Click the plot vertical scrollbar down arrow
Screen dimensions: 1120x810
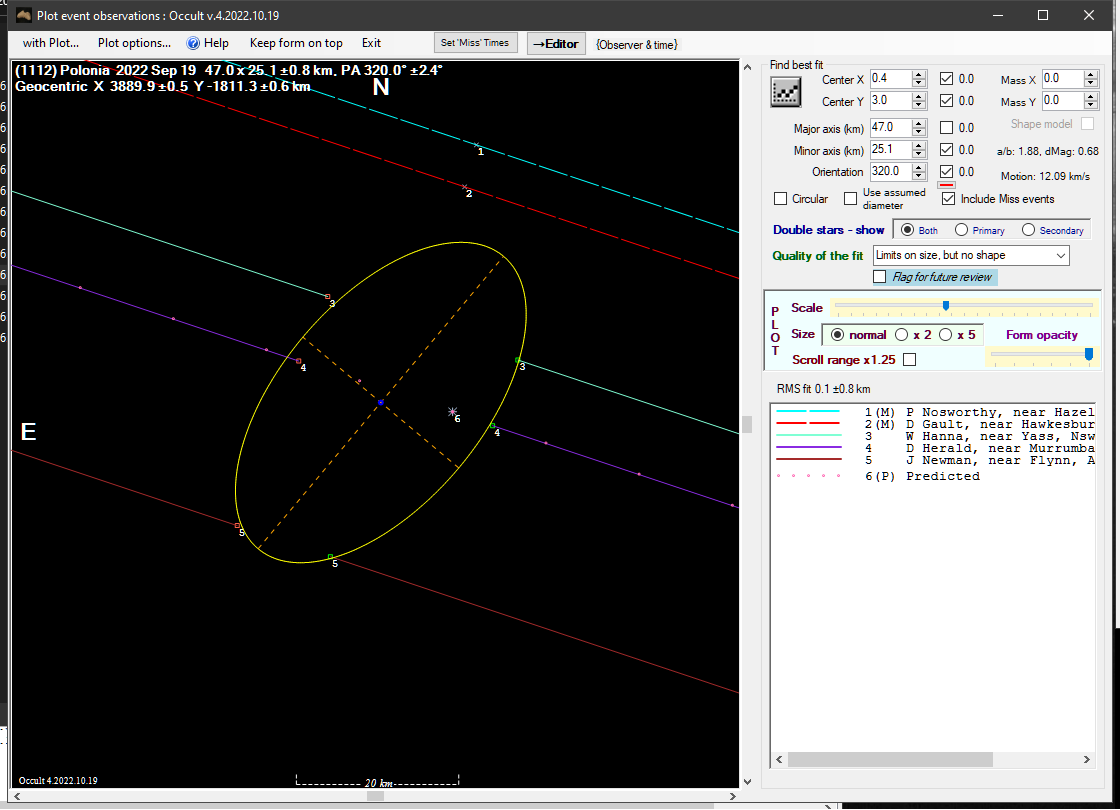click(x=747, y=781)
